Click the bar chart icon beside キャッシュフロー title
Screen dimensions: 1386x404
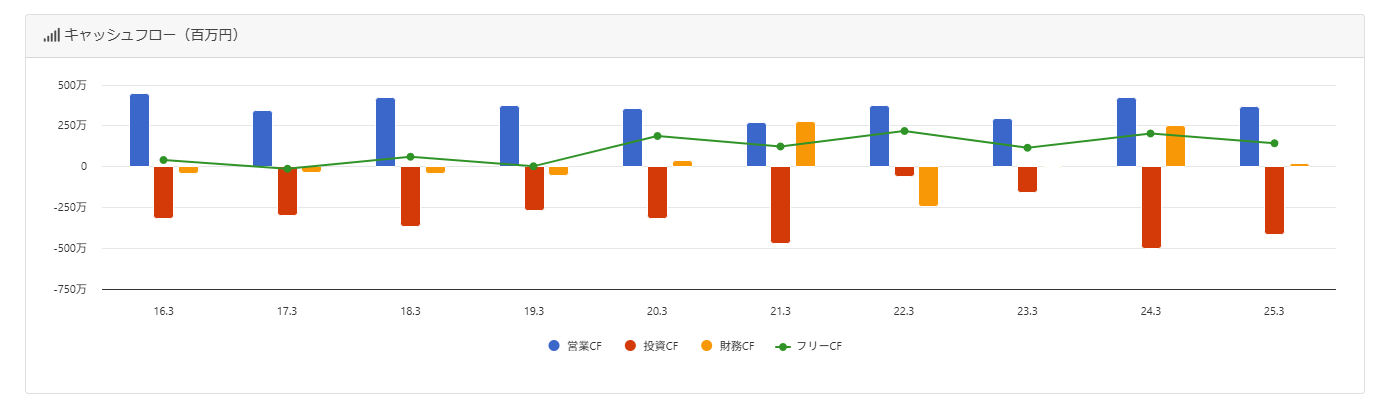[51, 36]
